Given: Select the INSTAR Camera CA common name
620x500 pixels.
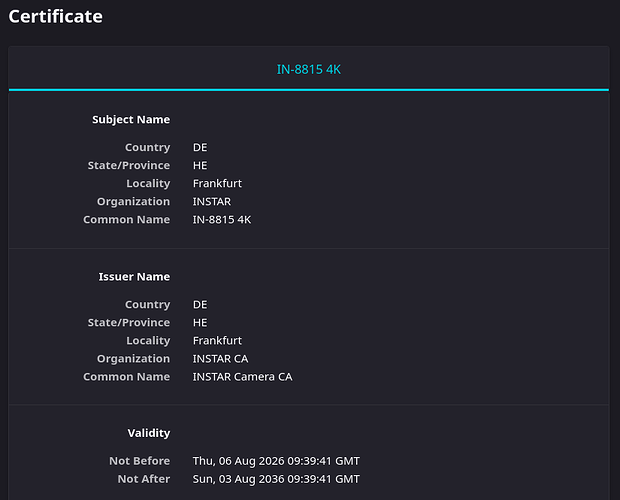Looking at the screenshot, I should tap(242, 377).
